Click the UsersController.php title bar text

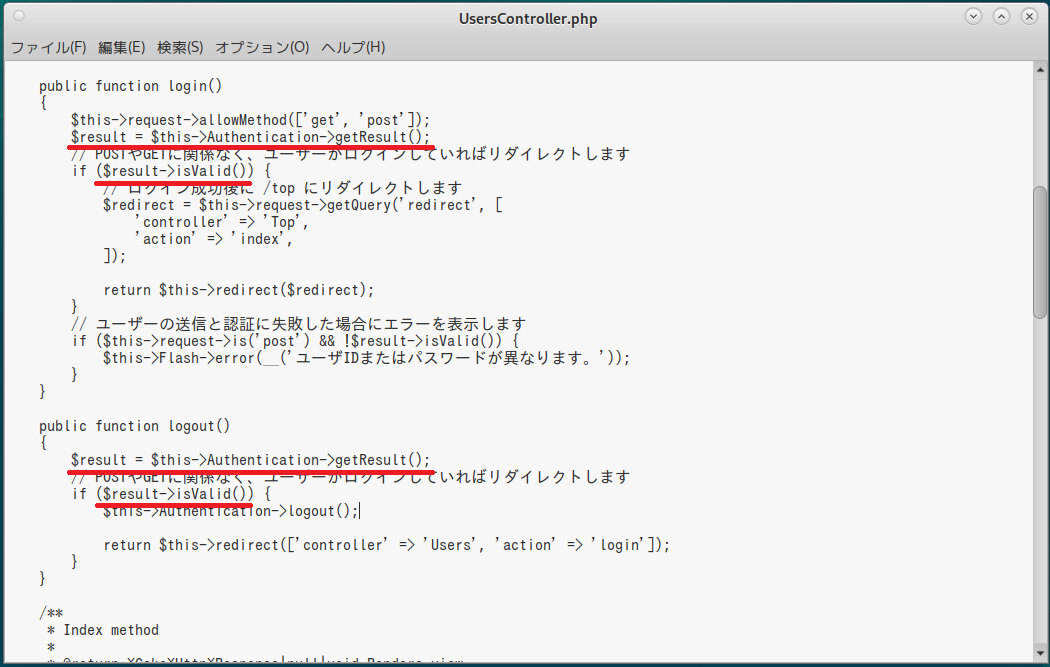528,18
